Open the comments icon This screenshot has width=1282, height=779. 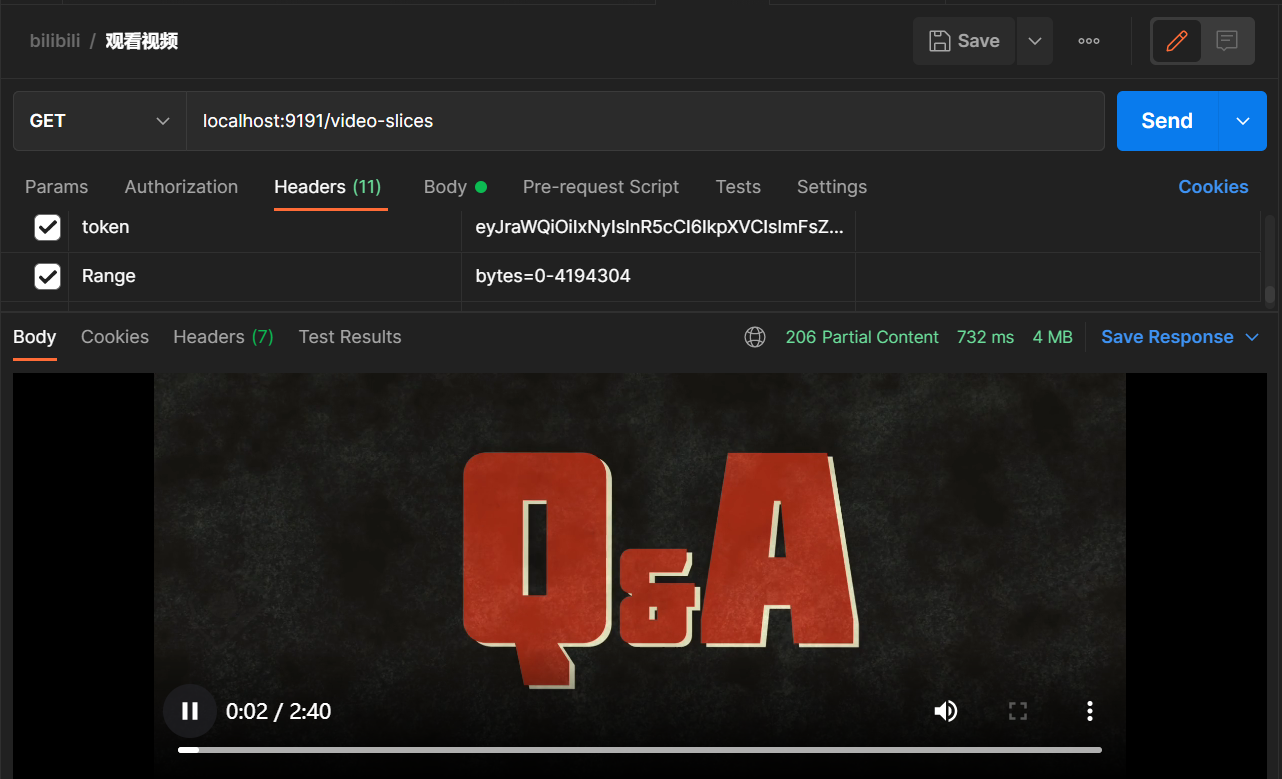[x=1227, y=41]
